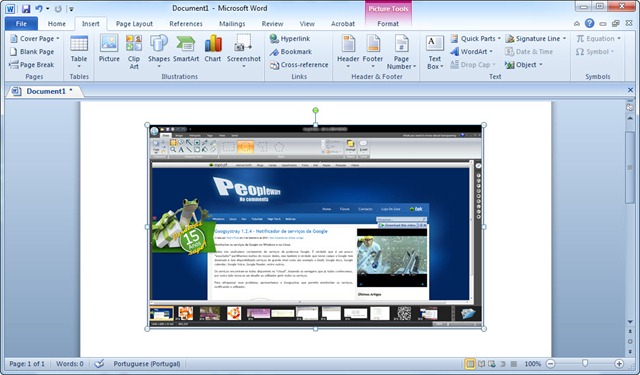
Task: Add a Bookmark from Links group
Action: (x=291, y=52)
